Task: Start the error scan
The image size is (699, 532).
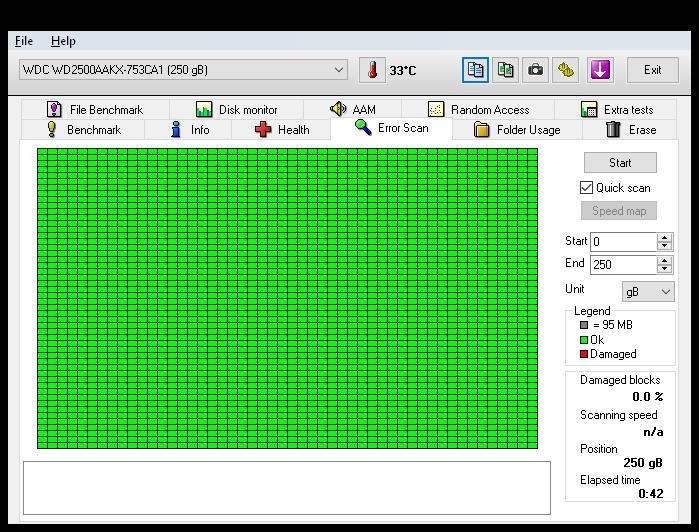Action: point(620,163)
